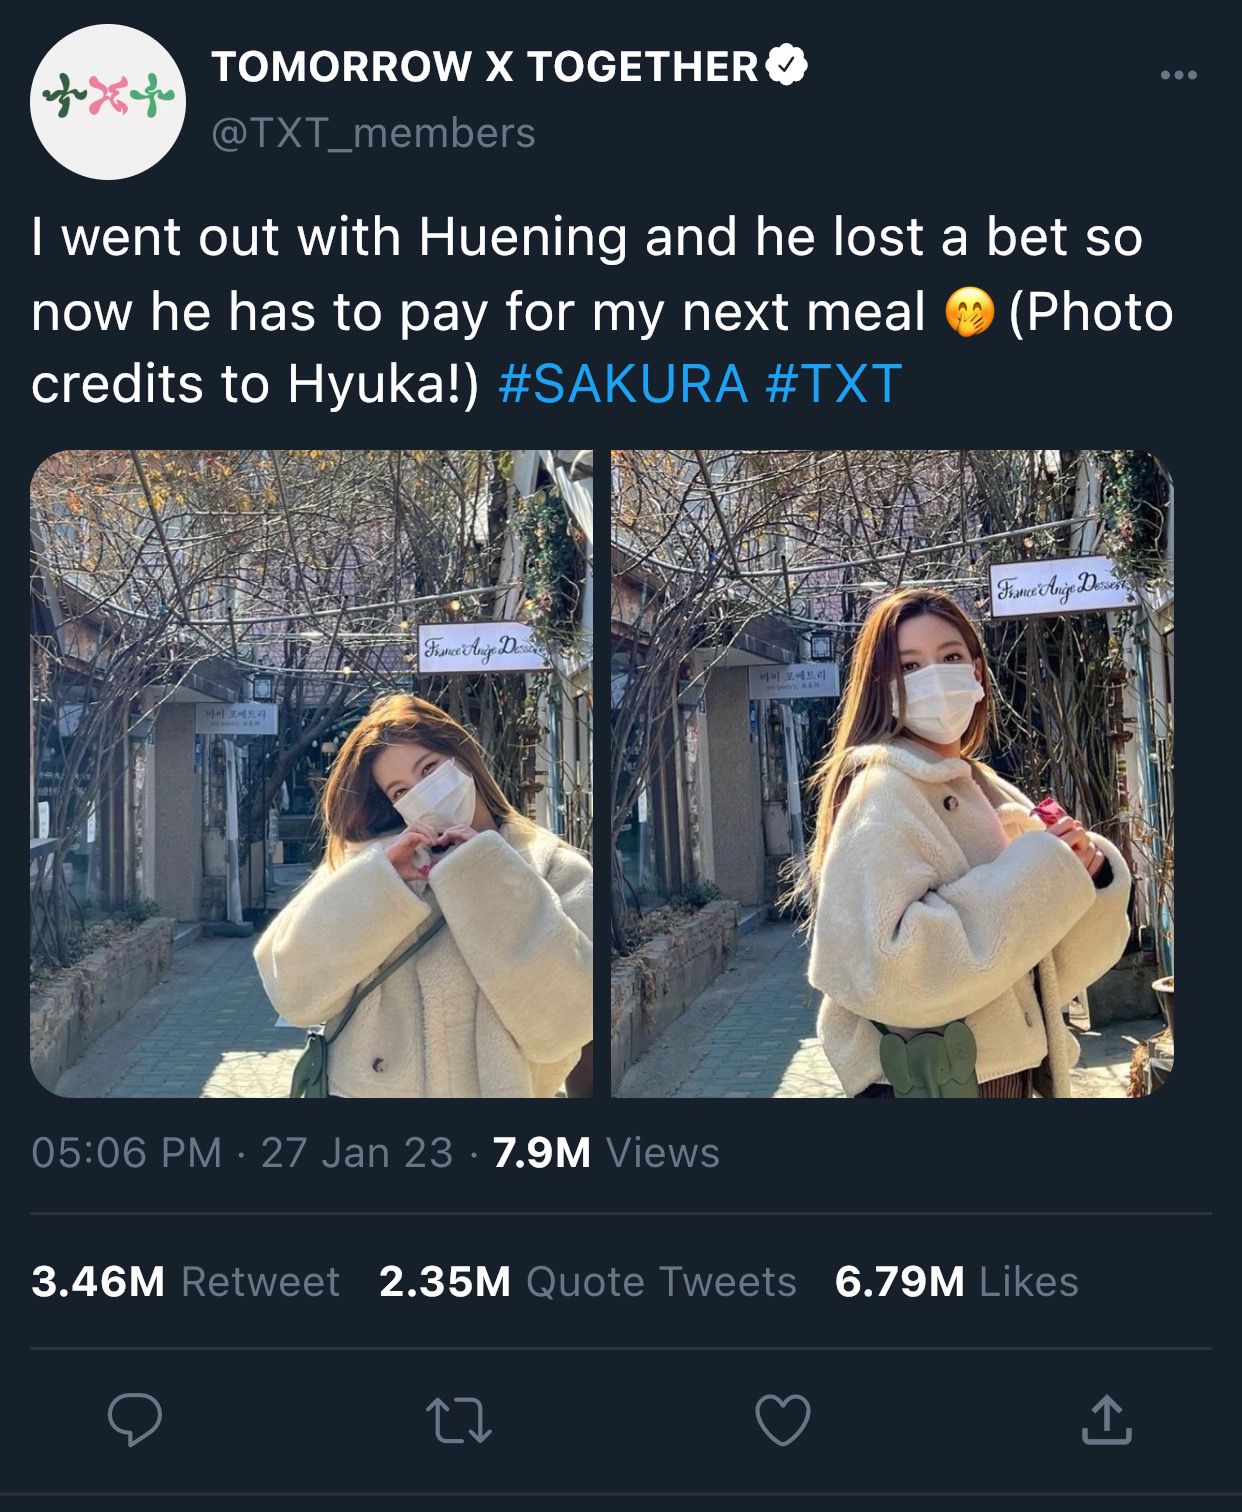Open the three-dot more options menu
This screenshot has height=1512, width=1242.
tap(1179, 75)
